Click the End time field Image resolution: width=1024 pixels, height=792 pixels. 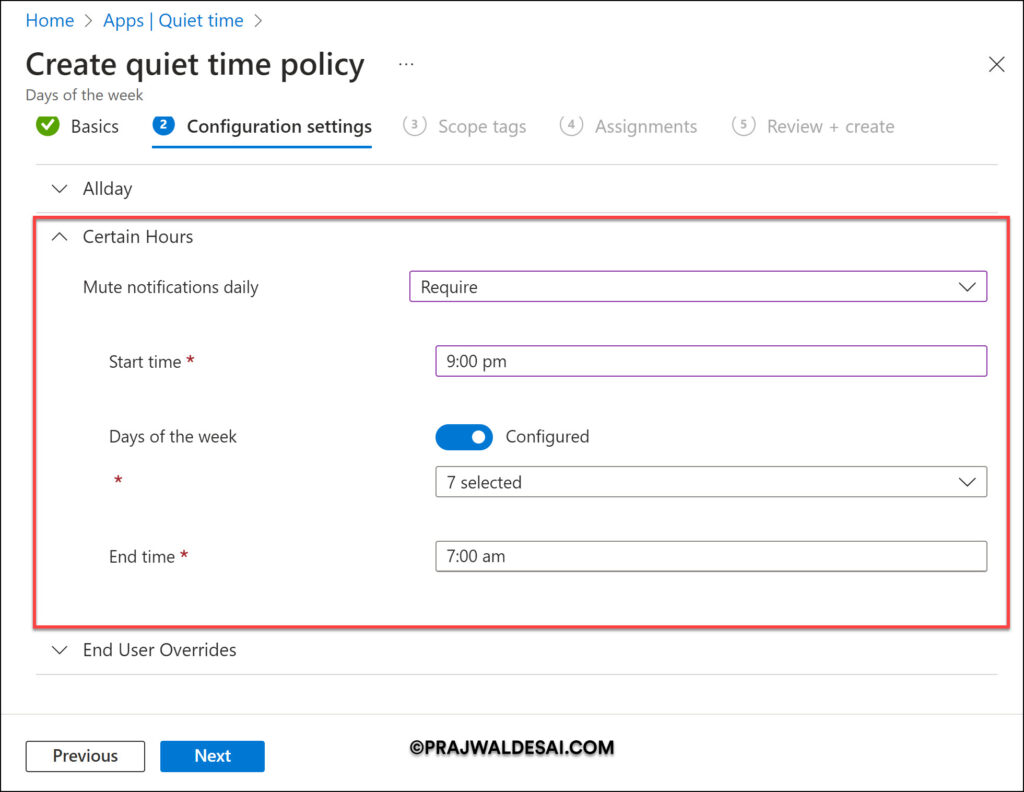pos(711,556)
